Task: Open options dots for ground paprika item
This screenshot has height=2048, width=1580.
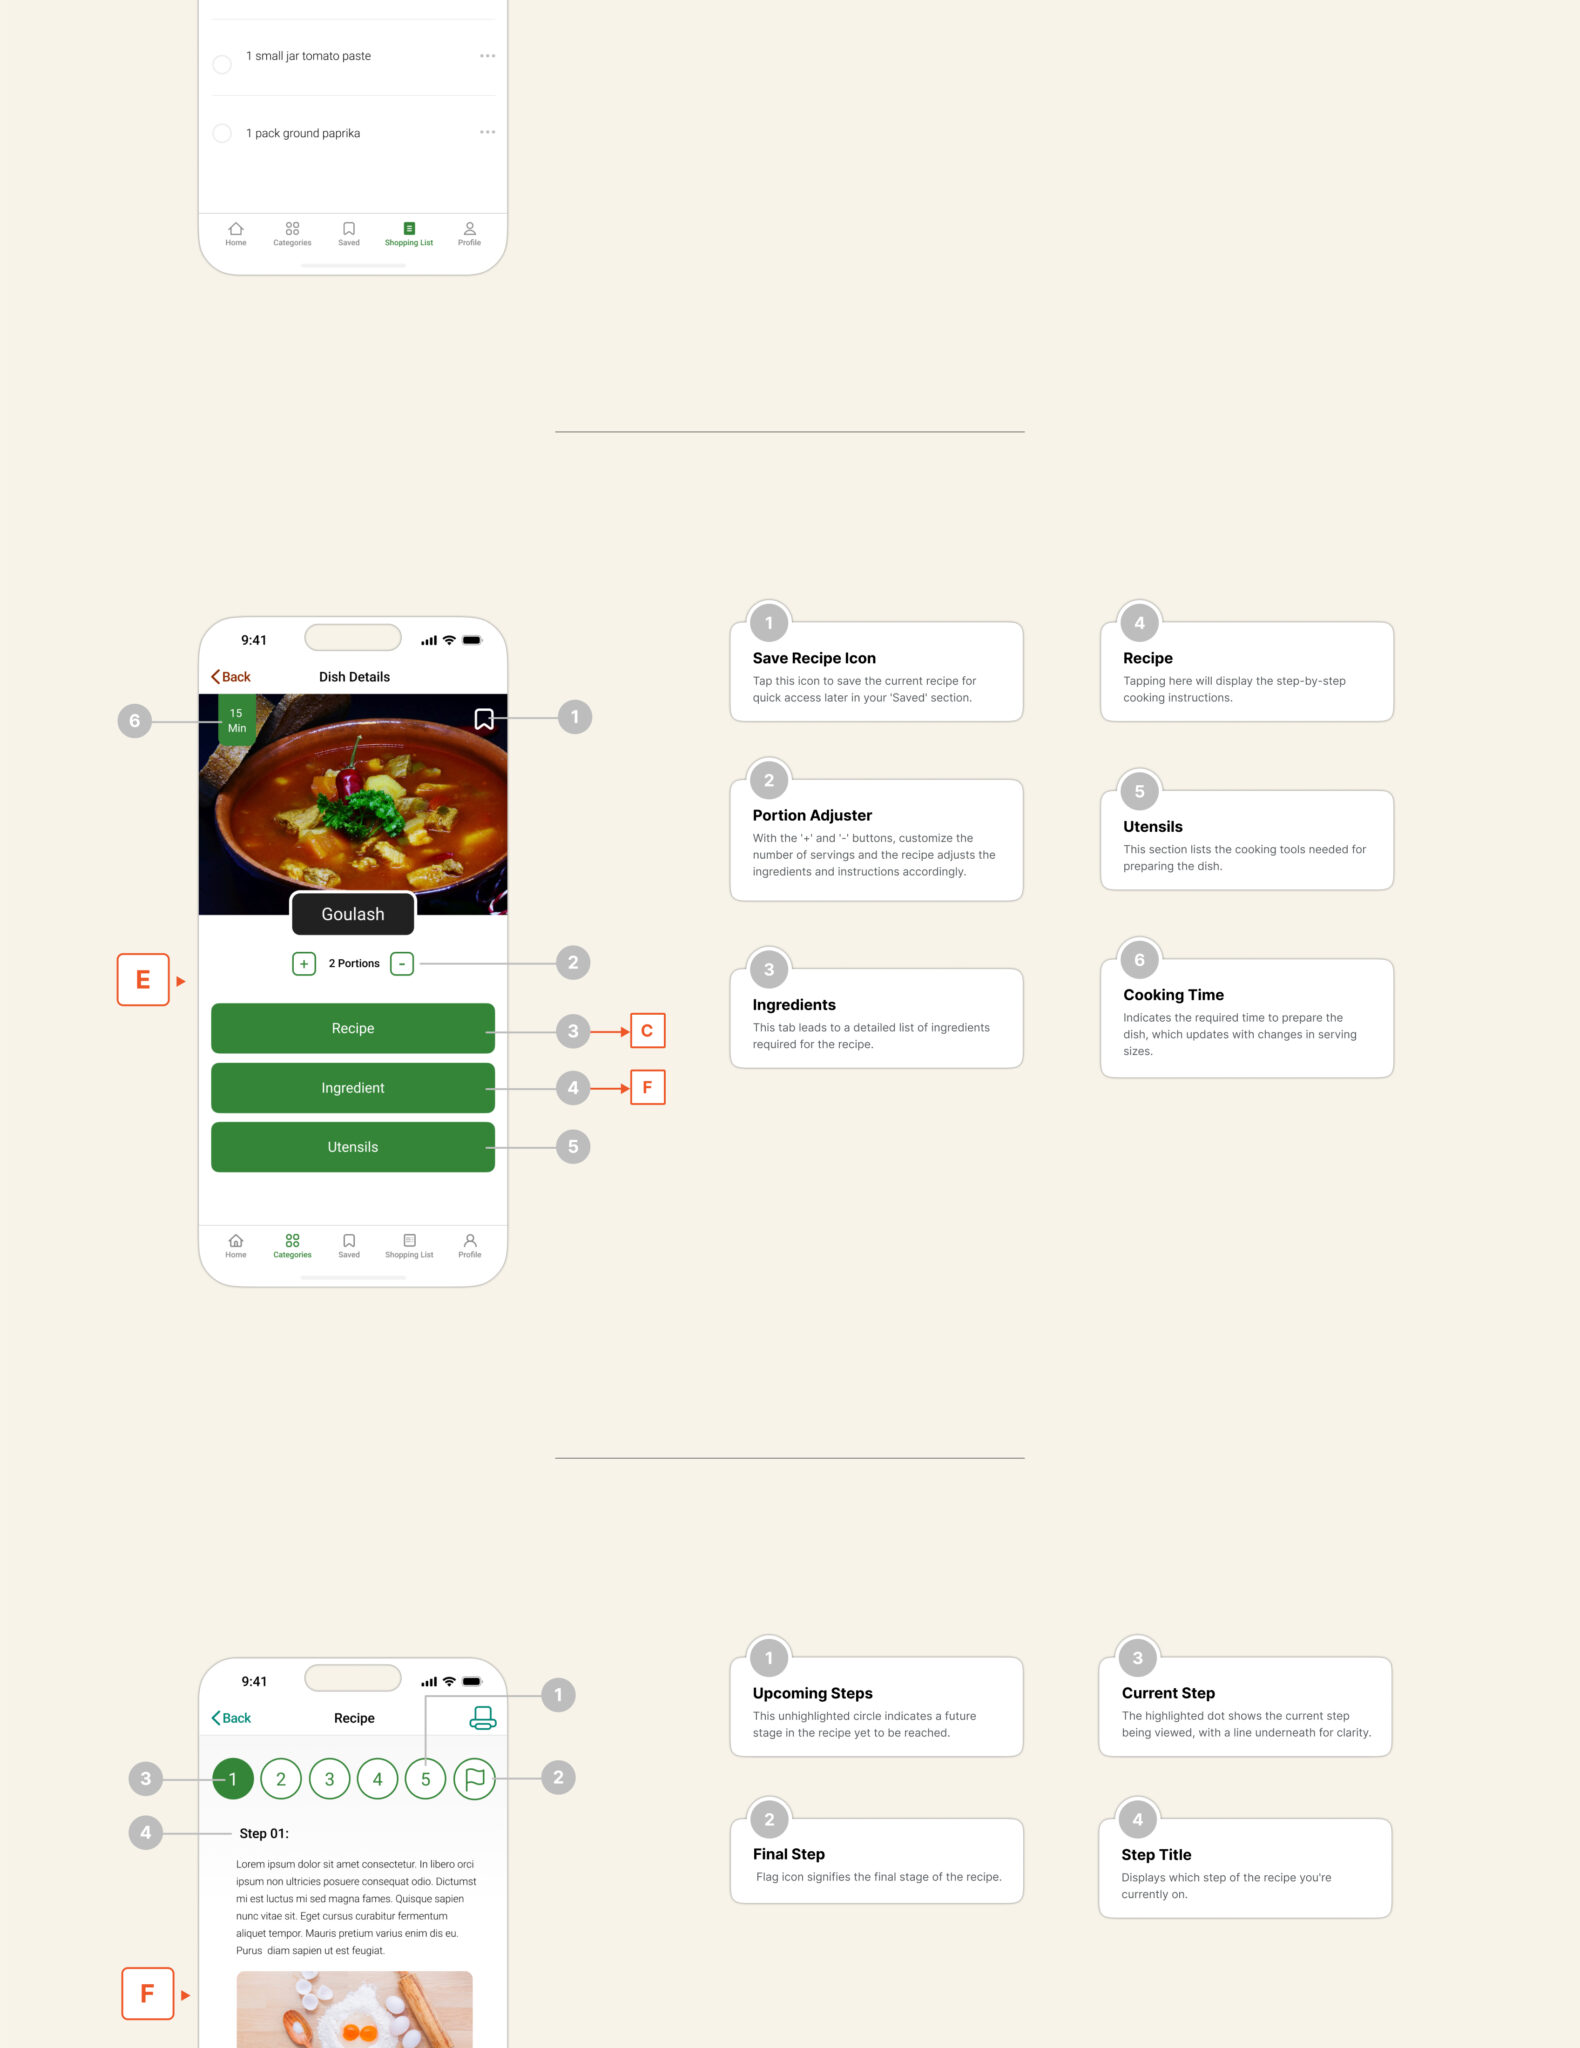Action: point(487,132)
